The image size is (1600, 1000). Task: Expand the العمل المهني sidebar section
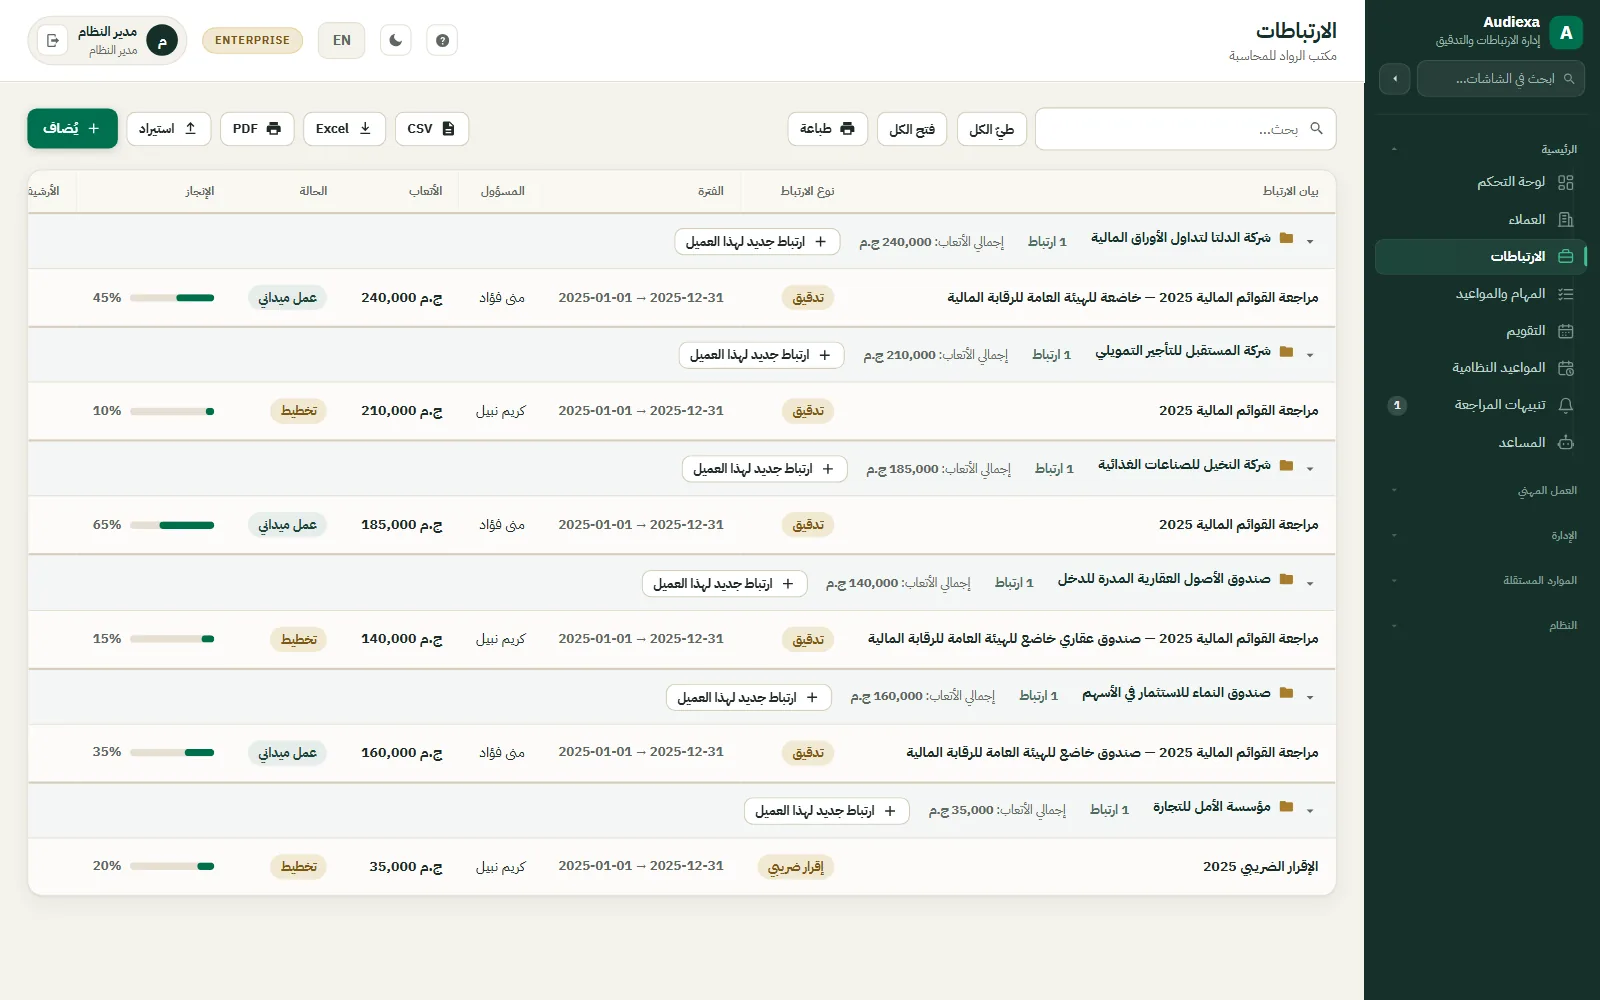point(1481,491)
